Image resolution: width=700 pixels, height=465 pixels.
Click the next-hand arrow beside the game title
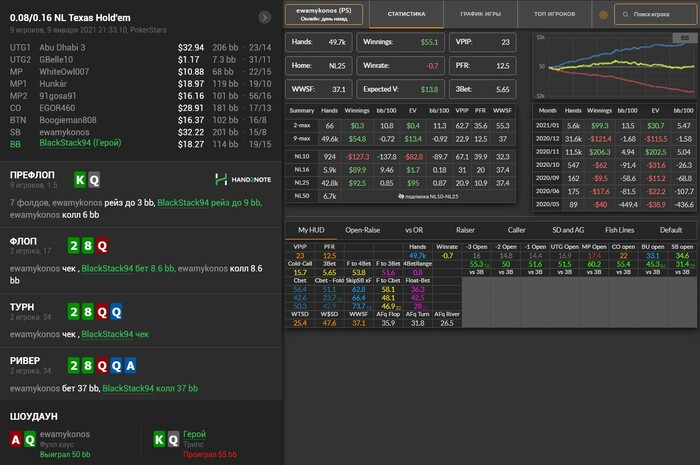(x=265, y=17)
